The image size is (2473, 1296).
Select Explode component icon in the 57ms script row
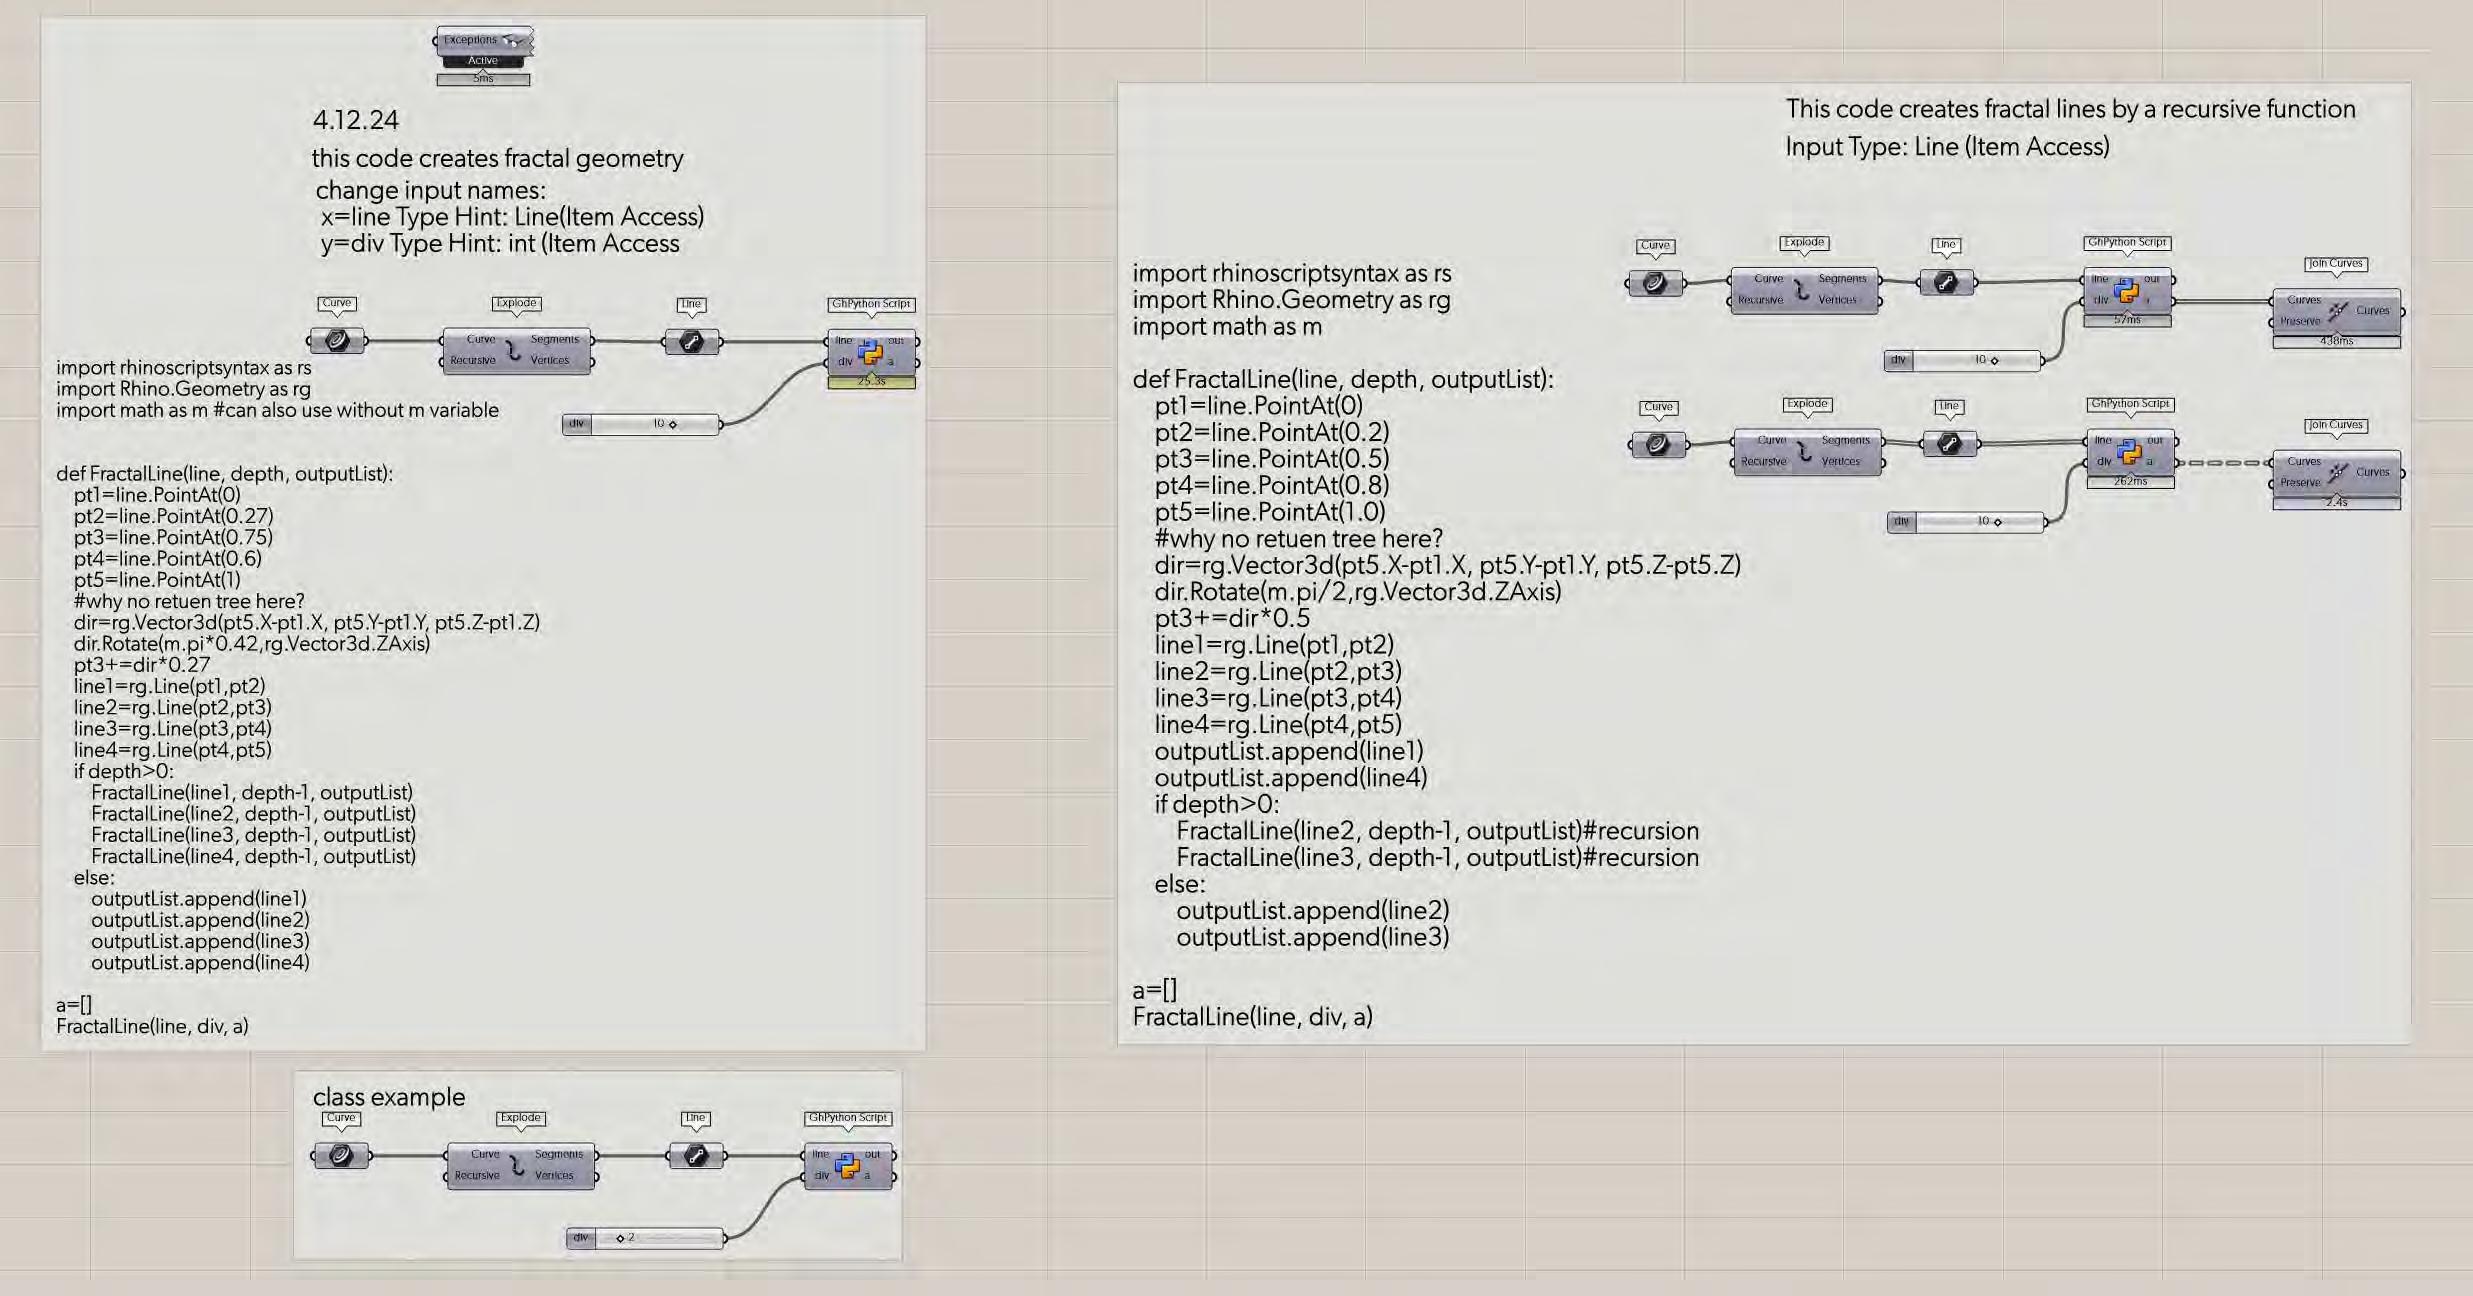(x=1802, y=290)
